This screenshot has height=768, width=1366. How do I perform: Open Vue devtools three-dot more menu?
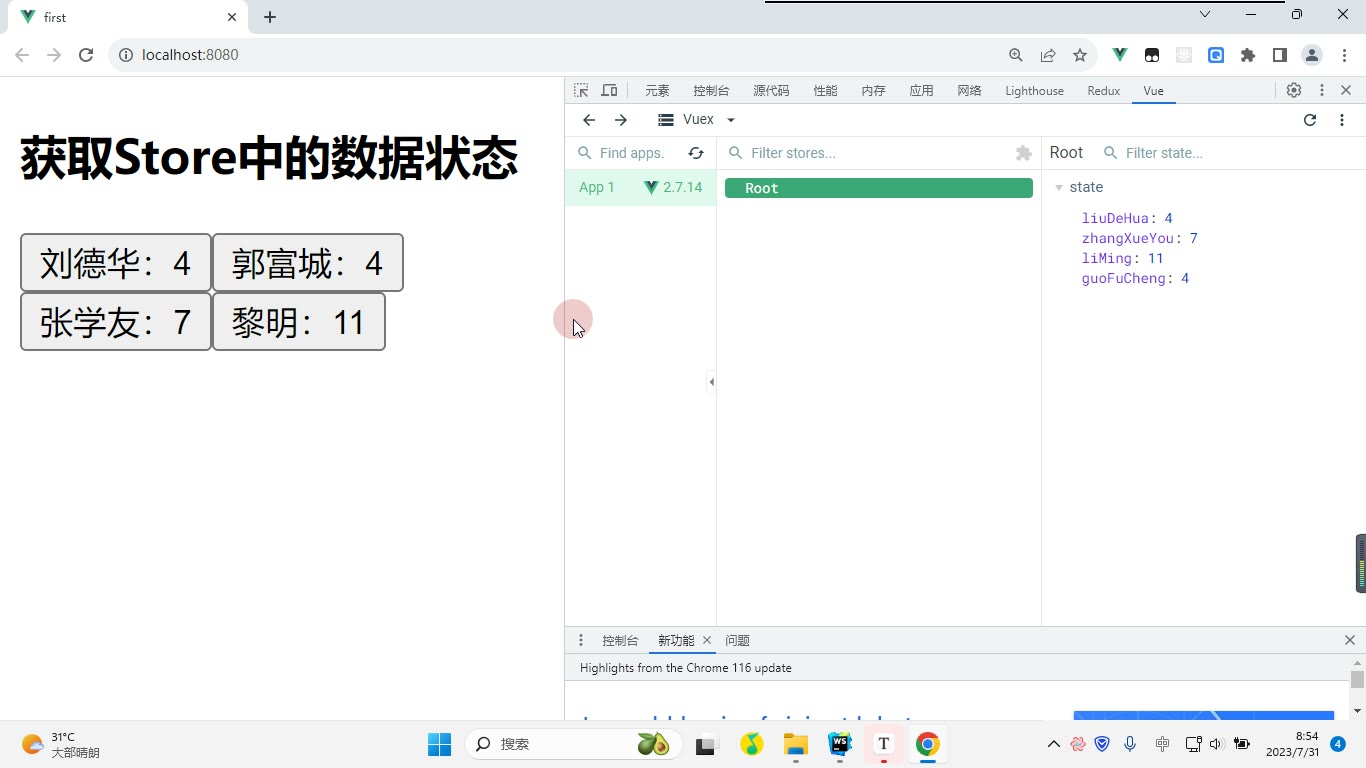[x=1342, y=120]
